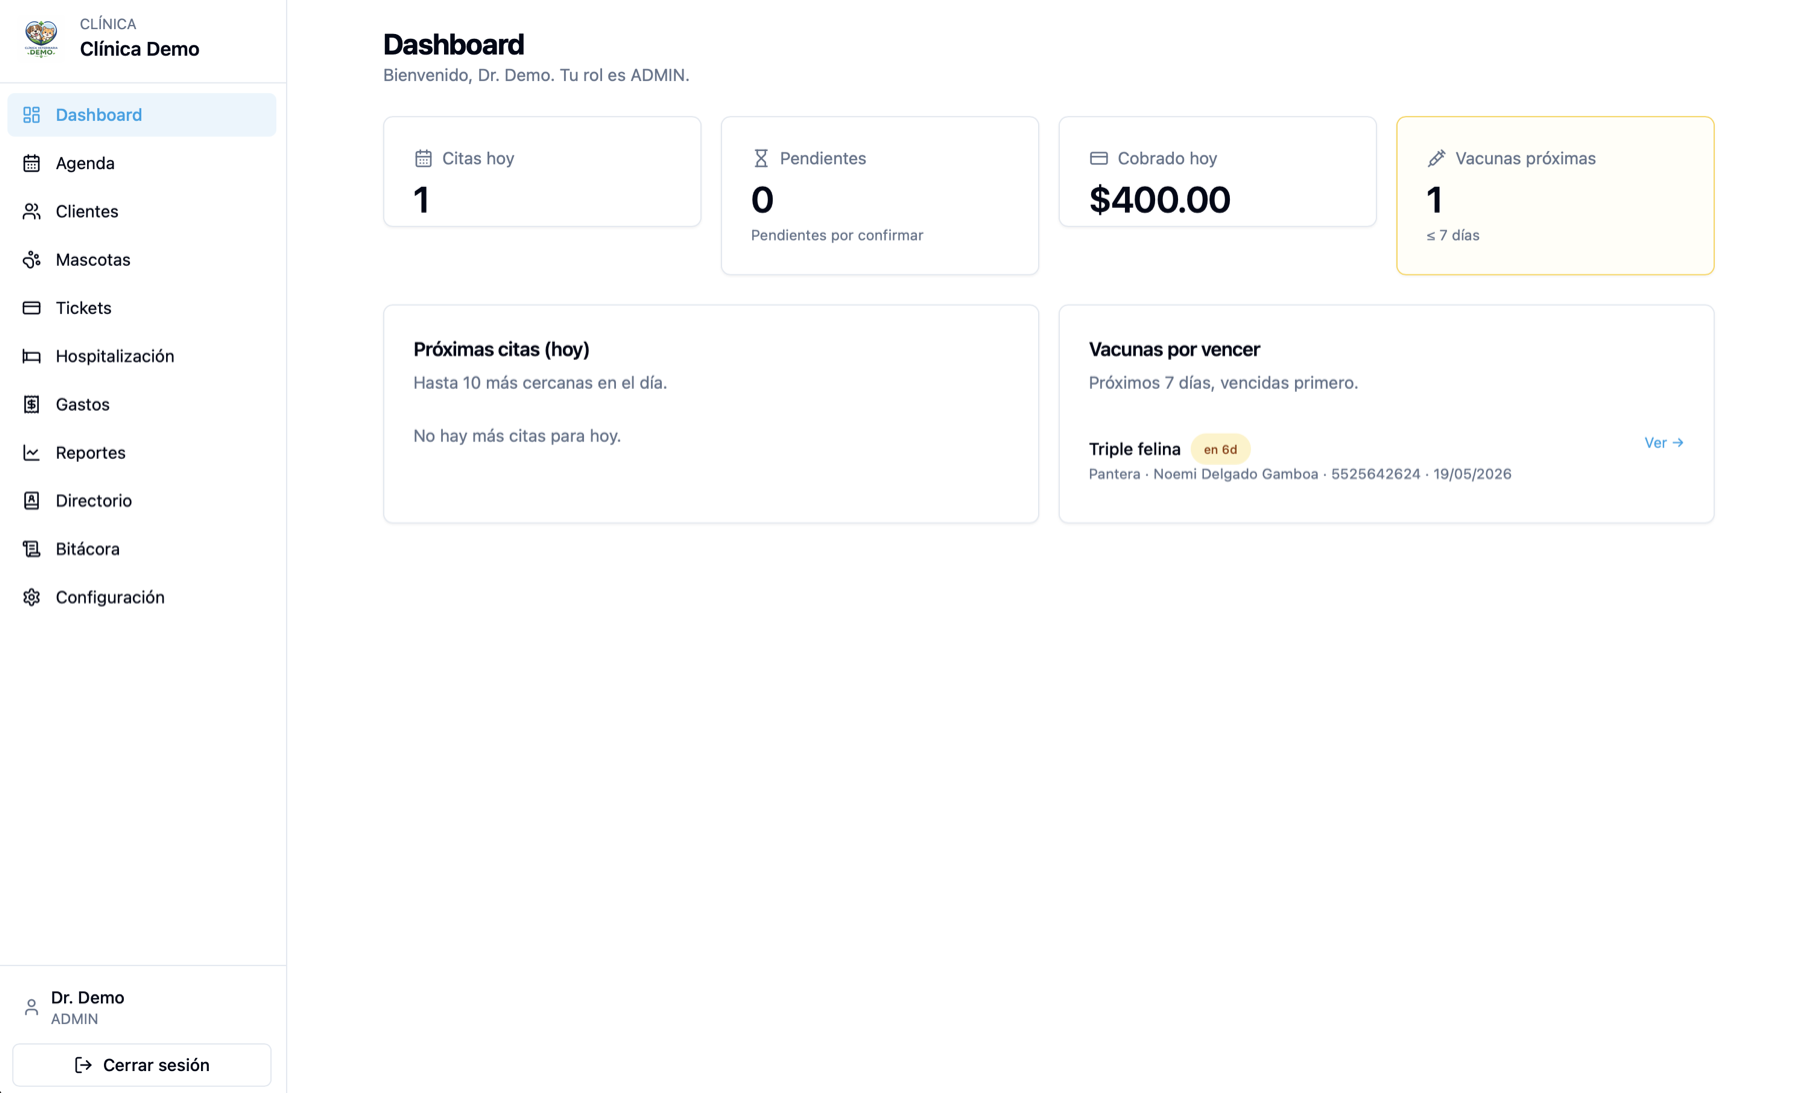Image resolution: width=1800 pixels, height=1093 pixels.
Task: Click the Directorio contact book icon
Action: pyautogui.click(x=32, y=501)
